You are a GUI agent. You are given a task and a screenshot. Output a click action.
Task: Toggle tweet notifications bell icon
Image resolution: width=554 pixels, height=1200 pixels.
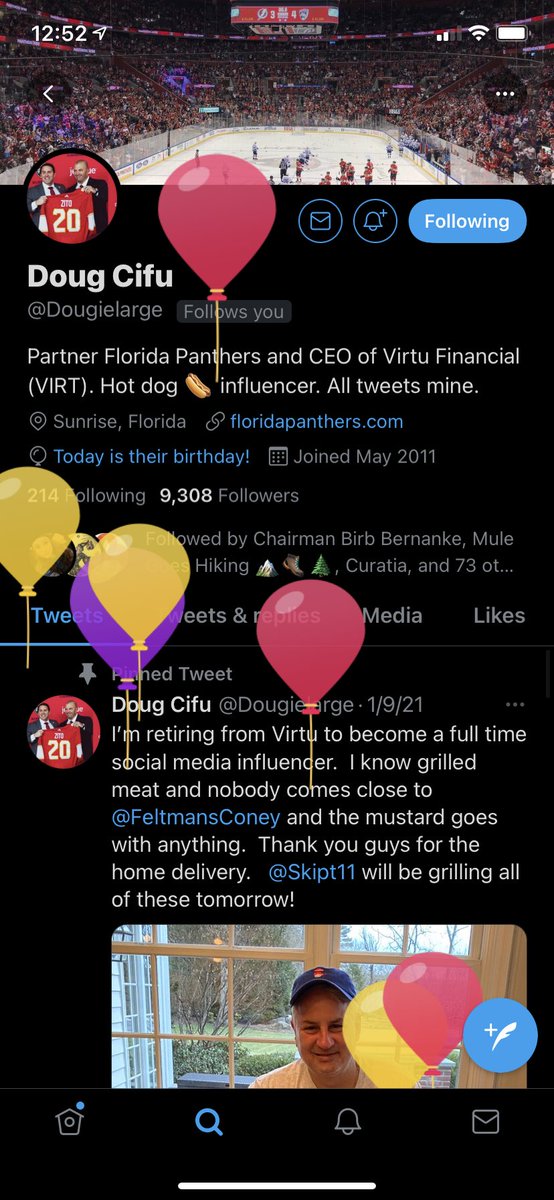coord(375,221)
